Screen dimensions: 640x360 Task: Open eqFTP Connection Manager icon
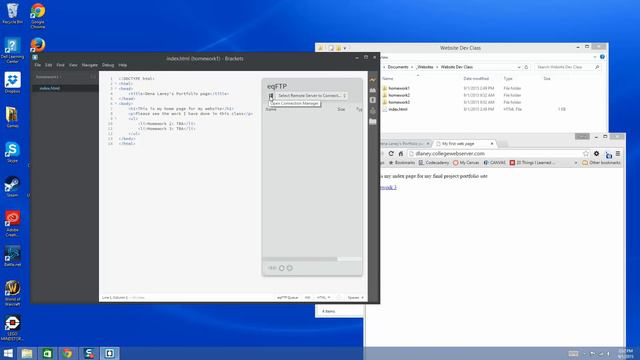coord(271,96)
